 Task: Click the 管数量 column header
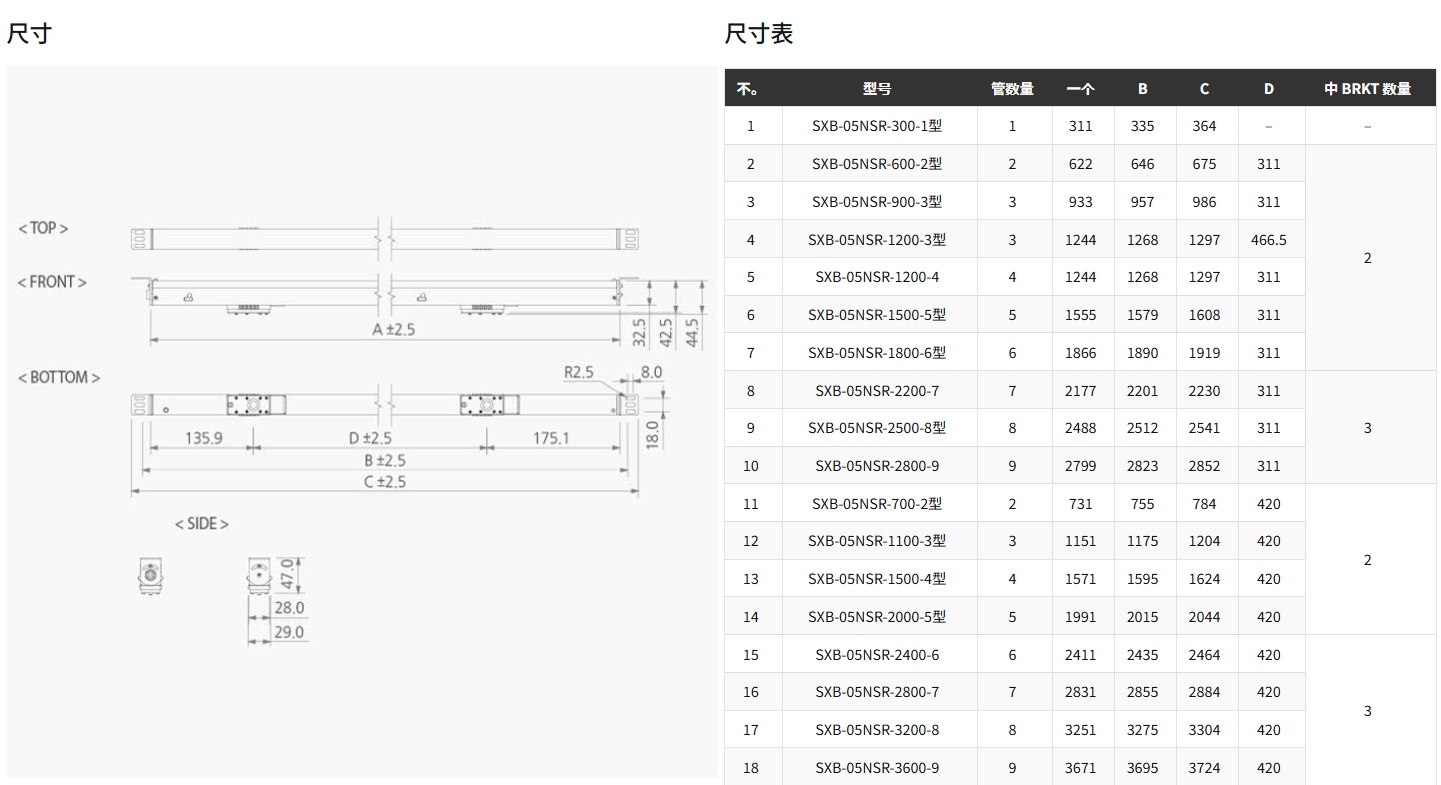click(x=1012, y=88)
